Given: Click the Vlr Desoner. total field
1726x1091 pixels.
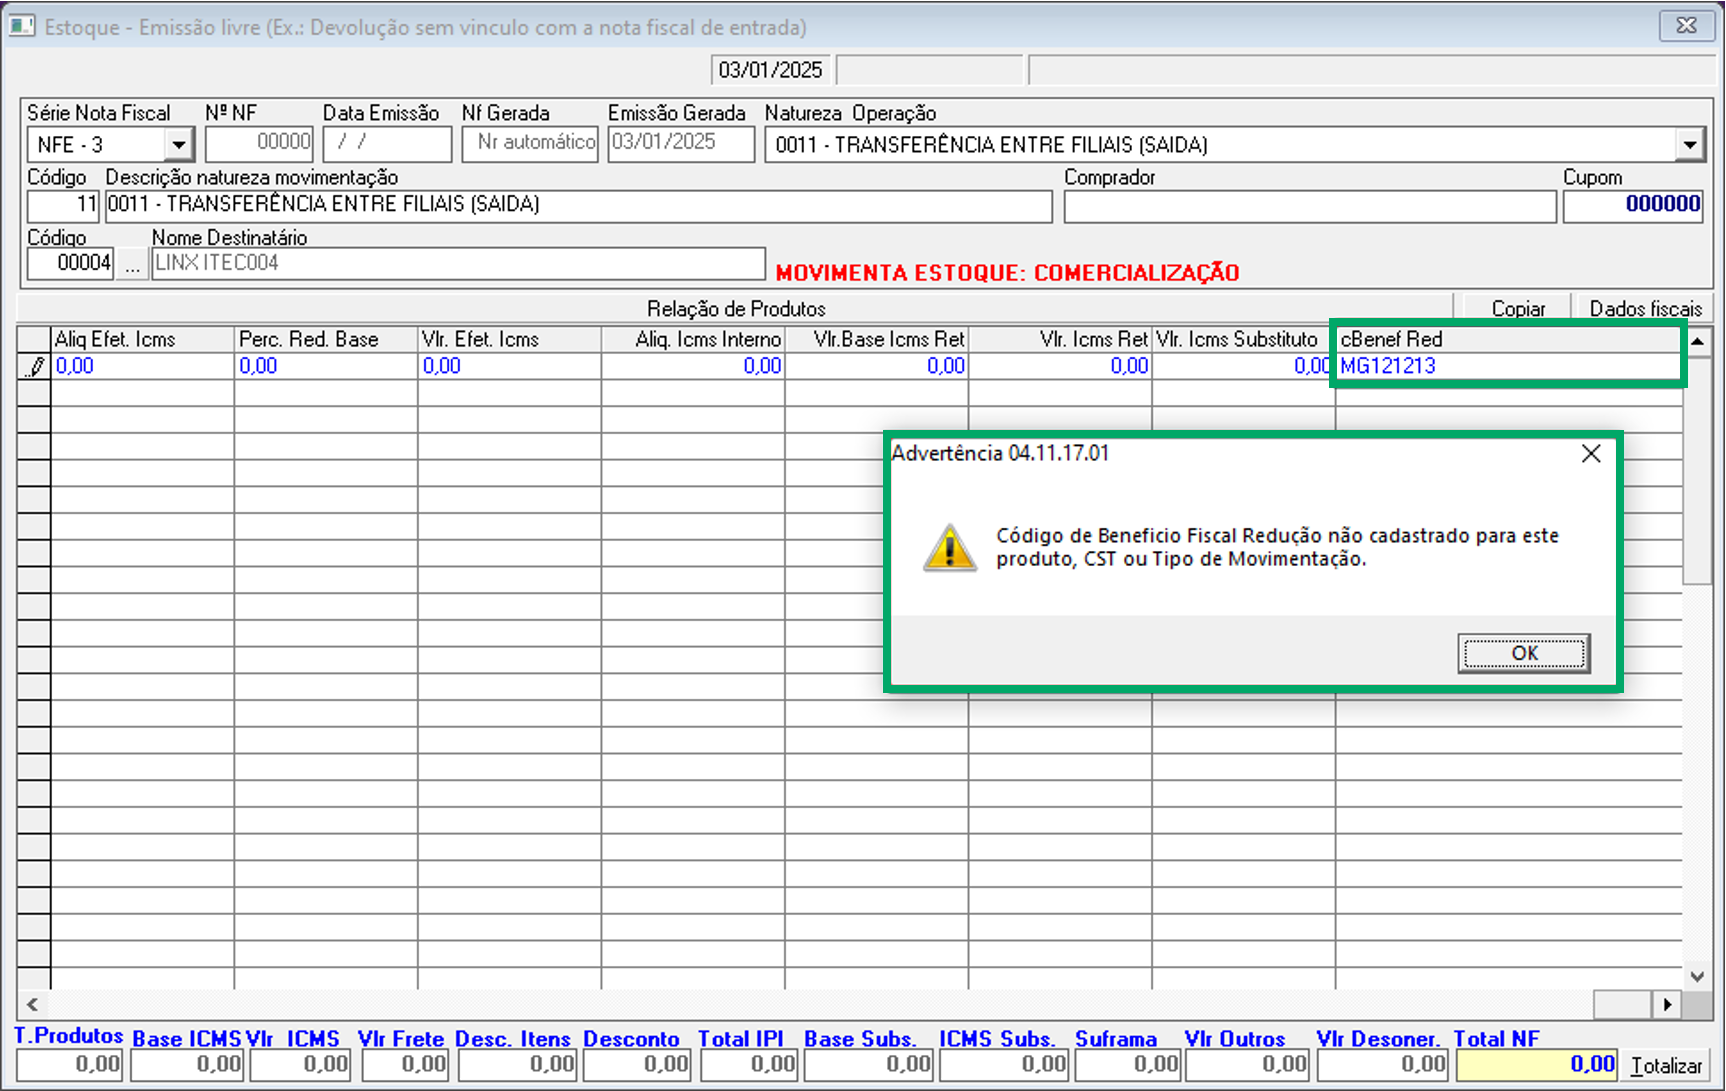Looking at the screenshot, I should tap(1381, 1066).
